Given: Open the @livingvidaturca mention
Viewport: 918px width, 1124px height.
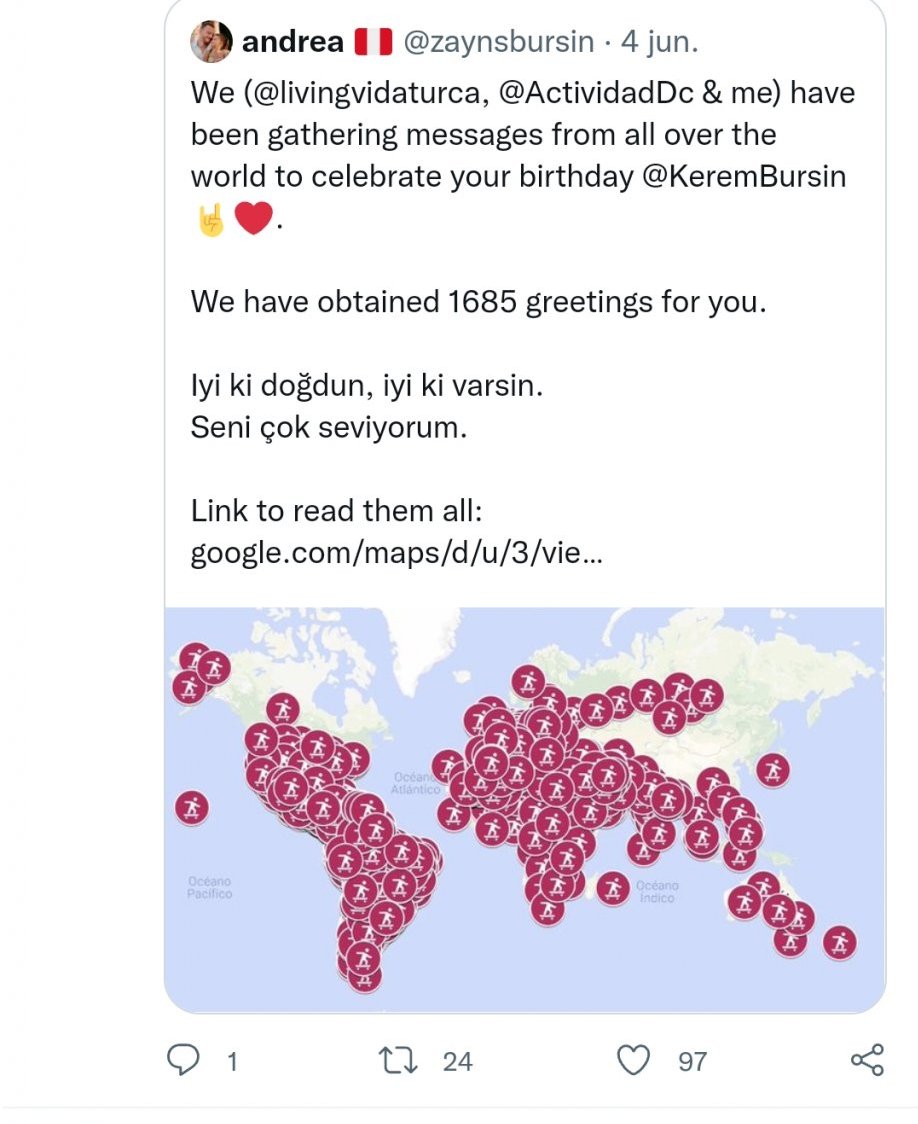Looking at the screenshot, I should (x=367, y=93).
